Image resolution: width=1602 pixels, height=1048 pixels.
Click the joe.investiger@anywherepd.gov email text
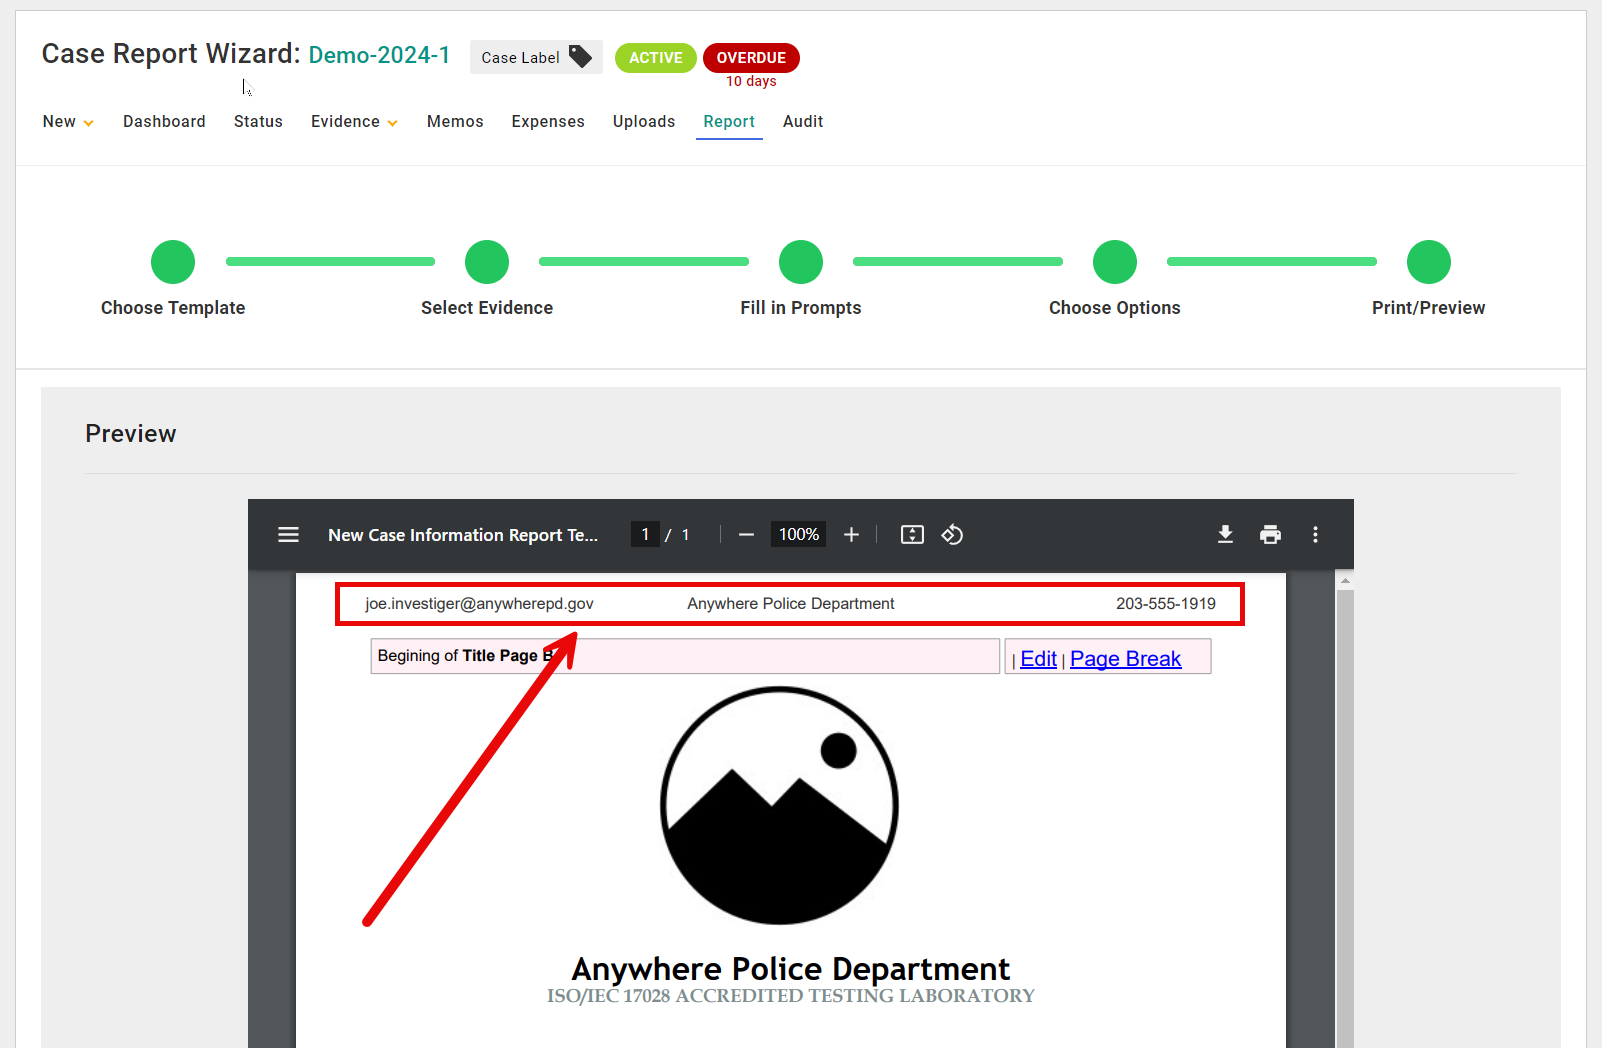(479, 604)
